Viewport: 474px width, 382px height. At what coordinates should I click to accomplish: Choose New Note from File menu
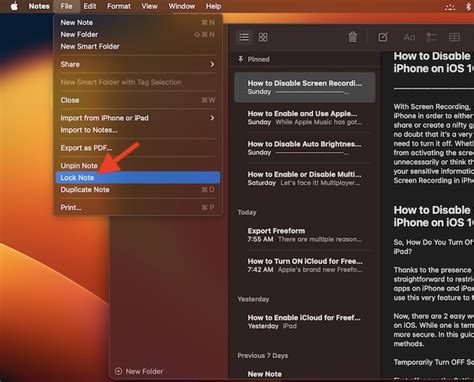point(138,22)
